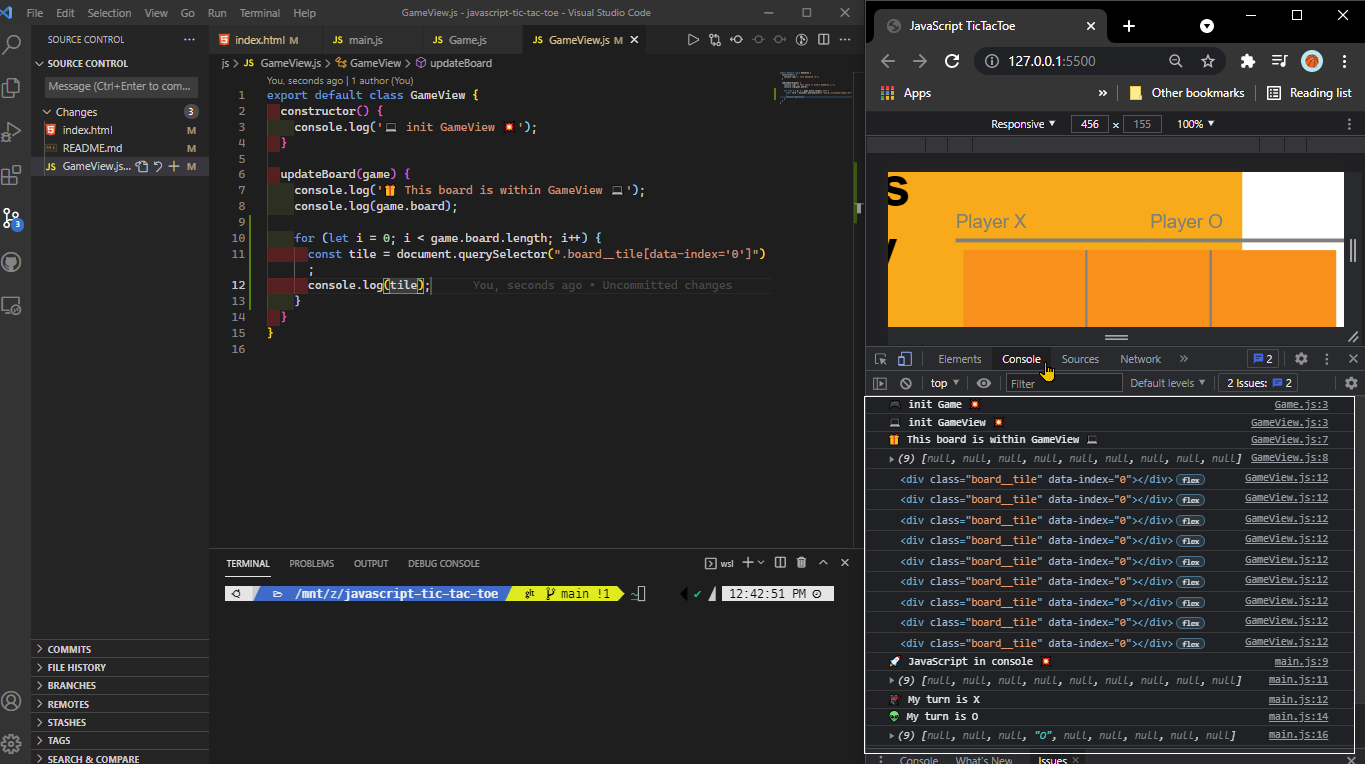
Task: Switch to the Sources tab in DevTools
Action: click(x=1080, y=359)
